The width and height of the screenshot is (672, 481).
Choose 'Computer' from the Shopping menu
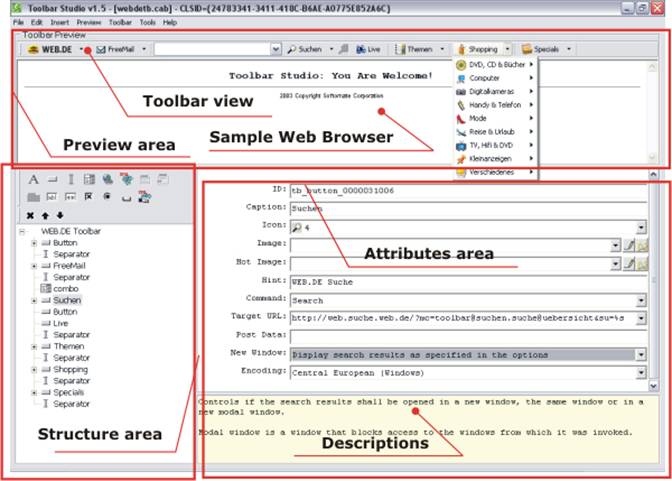[495, 78]
